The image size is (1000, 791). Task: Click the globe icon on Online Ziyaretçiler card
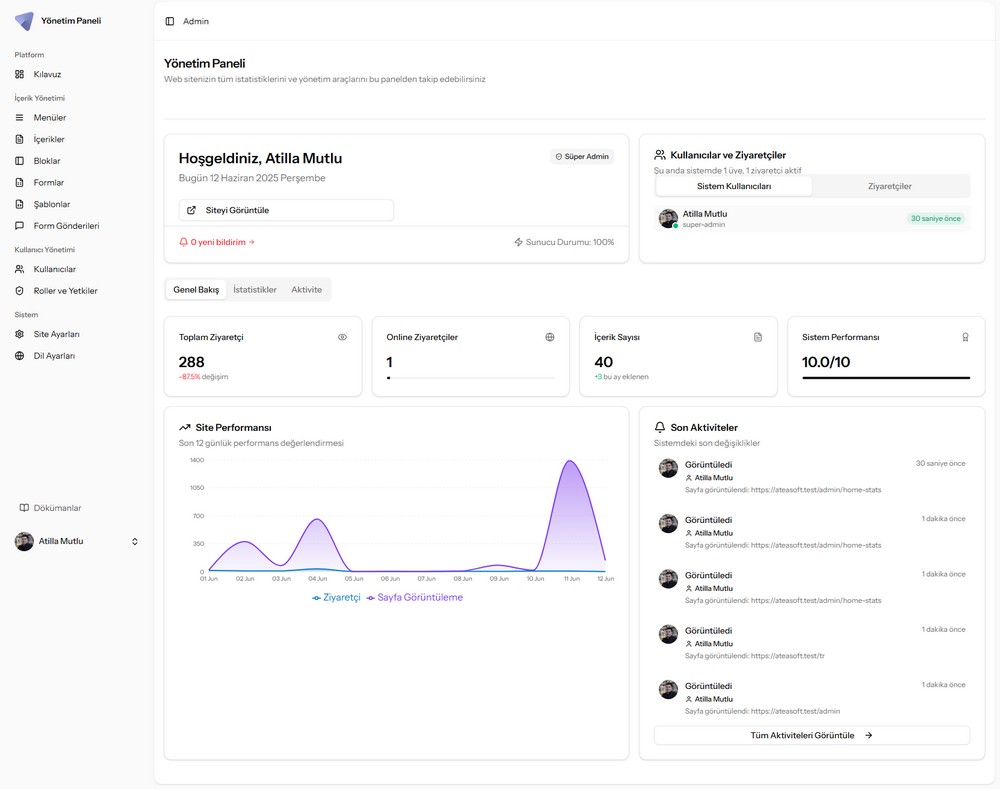550,337
